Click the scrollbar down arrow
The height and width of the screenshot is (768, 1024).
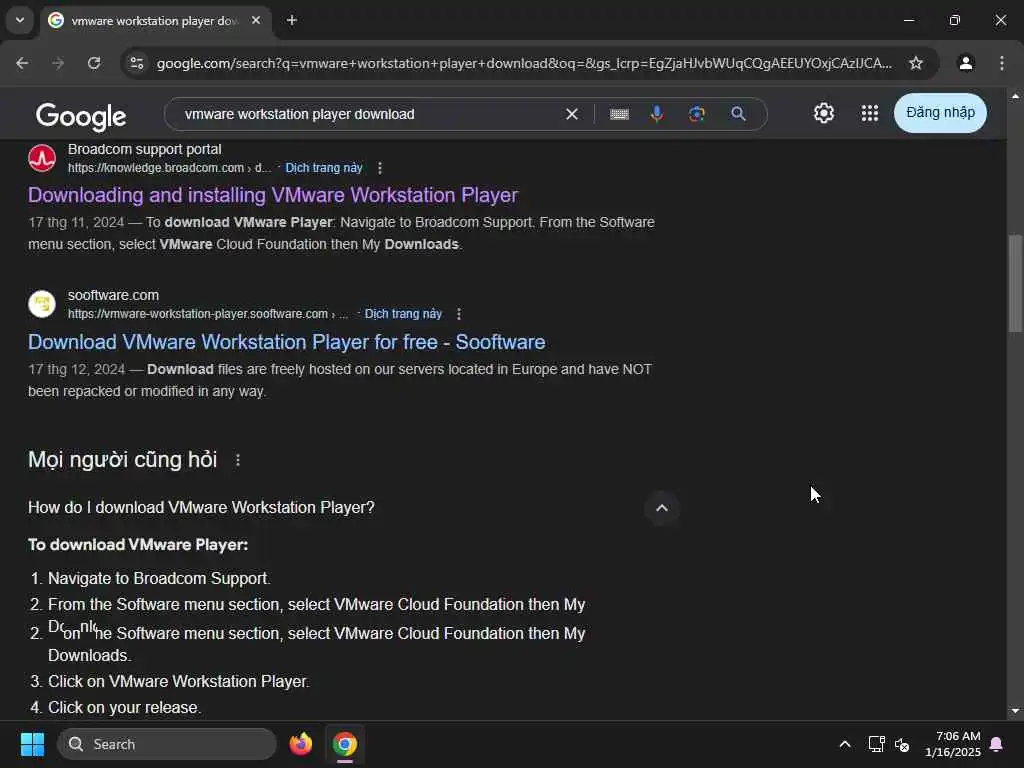1015,711
